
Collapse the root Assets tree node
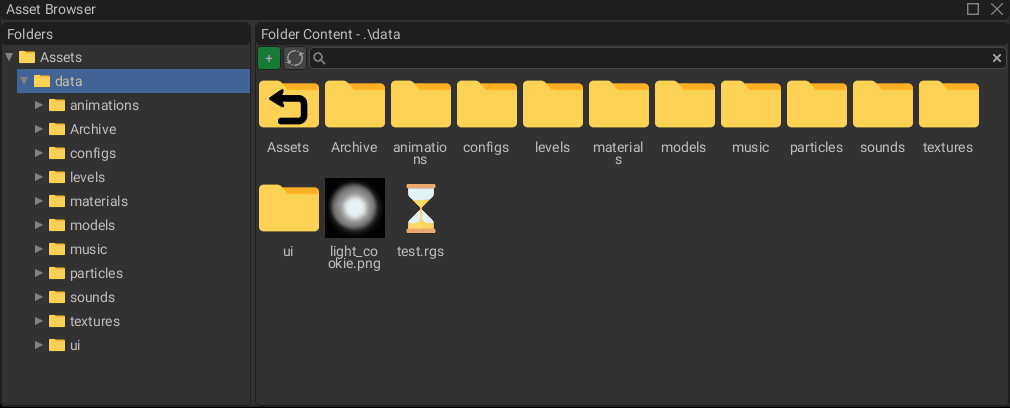[9, 57]
